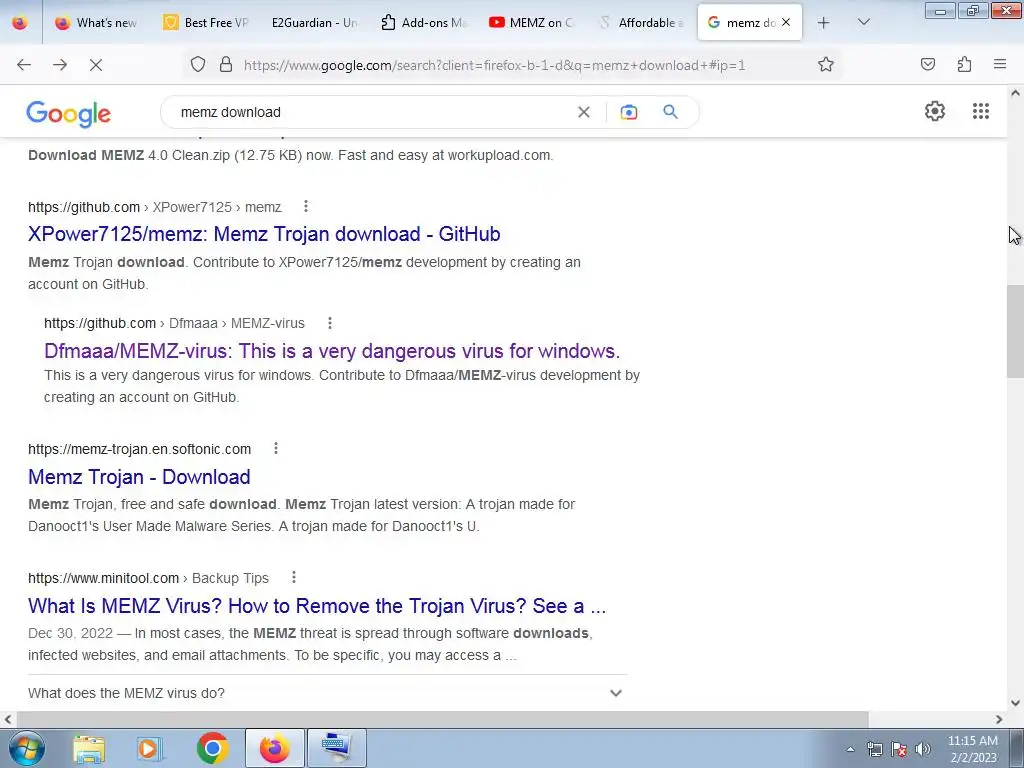Click the horizontal scrollbar thumb
The width and height of the screenshot is (1024, 768).
443,719
